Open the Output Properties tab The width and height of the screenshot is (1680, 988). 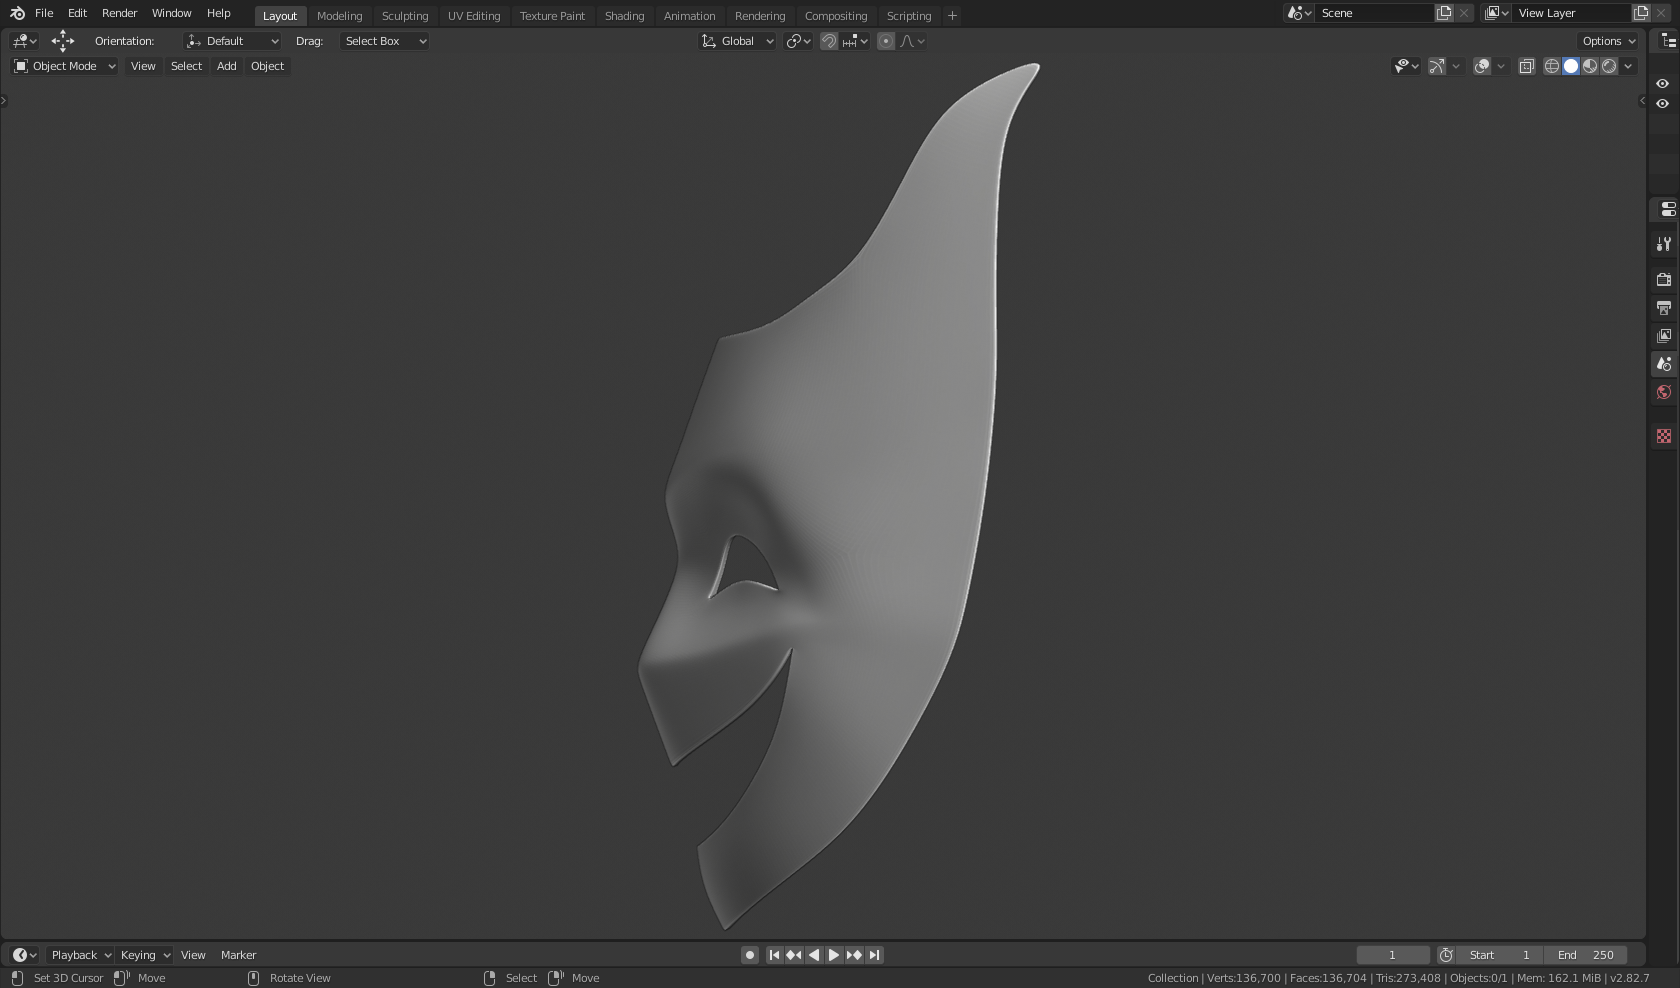1663,308
